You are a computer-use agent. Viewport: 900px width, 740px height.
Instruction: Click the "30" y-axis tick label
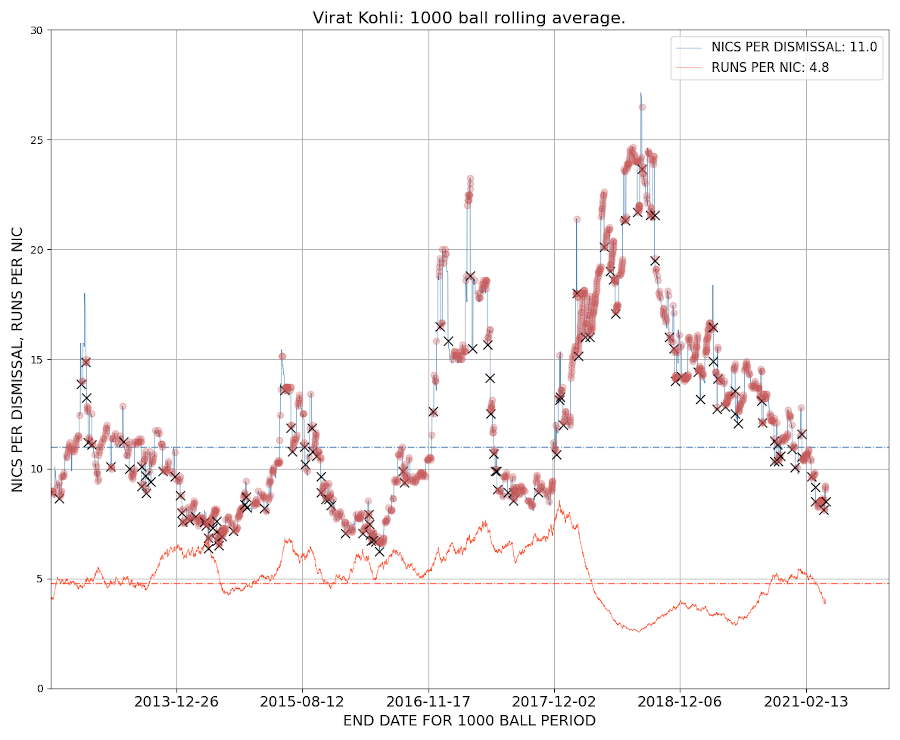point(37,28)
